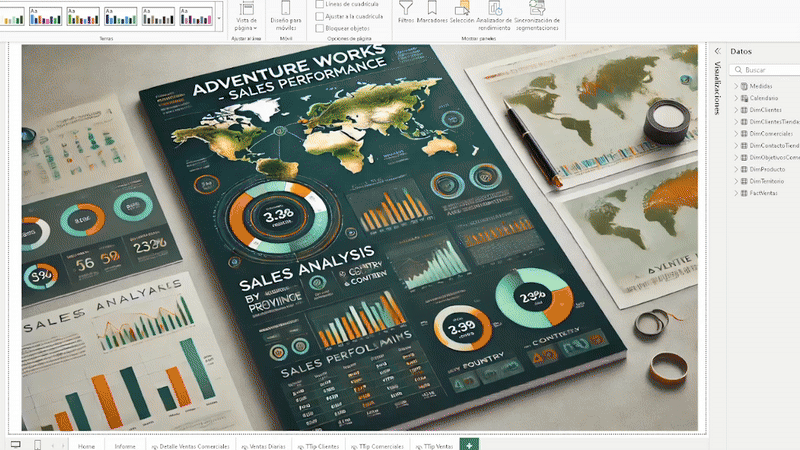Expand the themes gallery dropdown arrow
The image size is (800, 450).
pos(218,18)
